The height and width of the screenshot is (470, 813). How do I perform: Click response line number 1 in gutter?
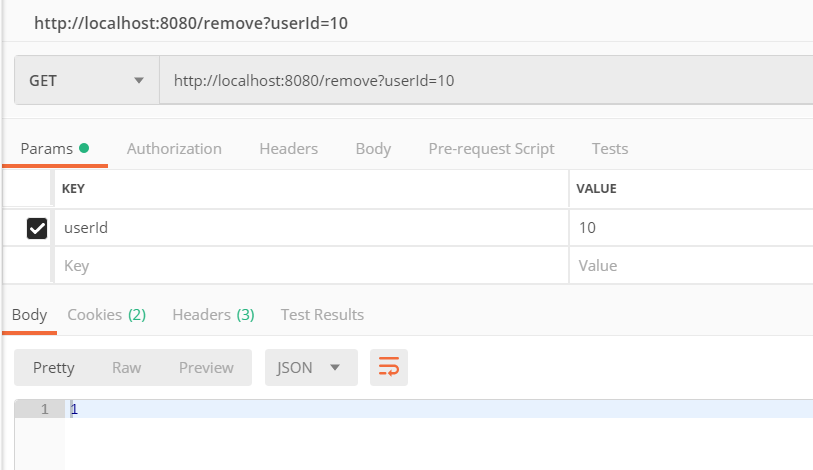(x=45, y=409)
